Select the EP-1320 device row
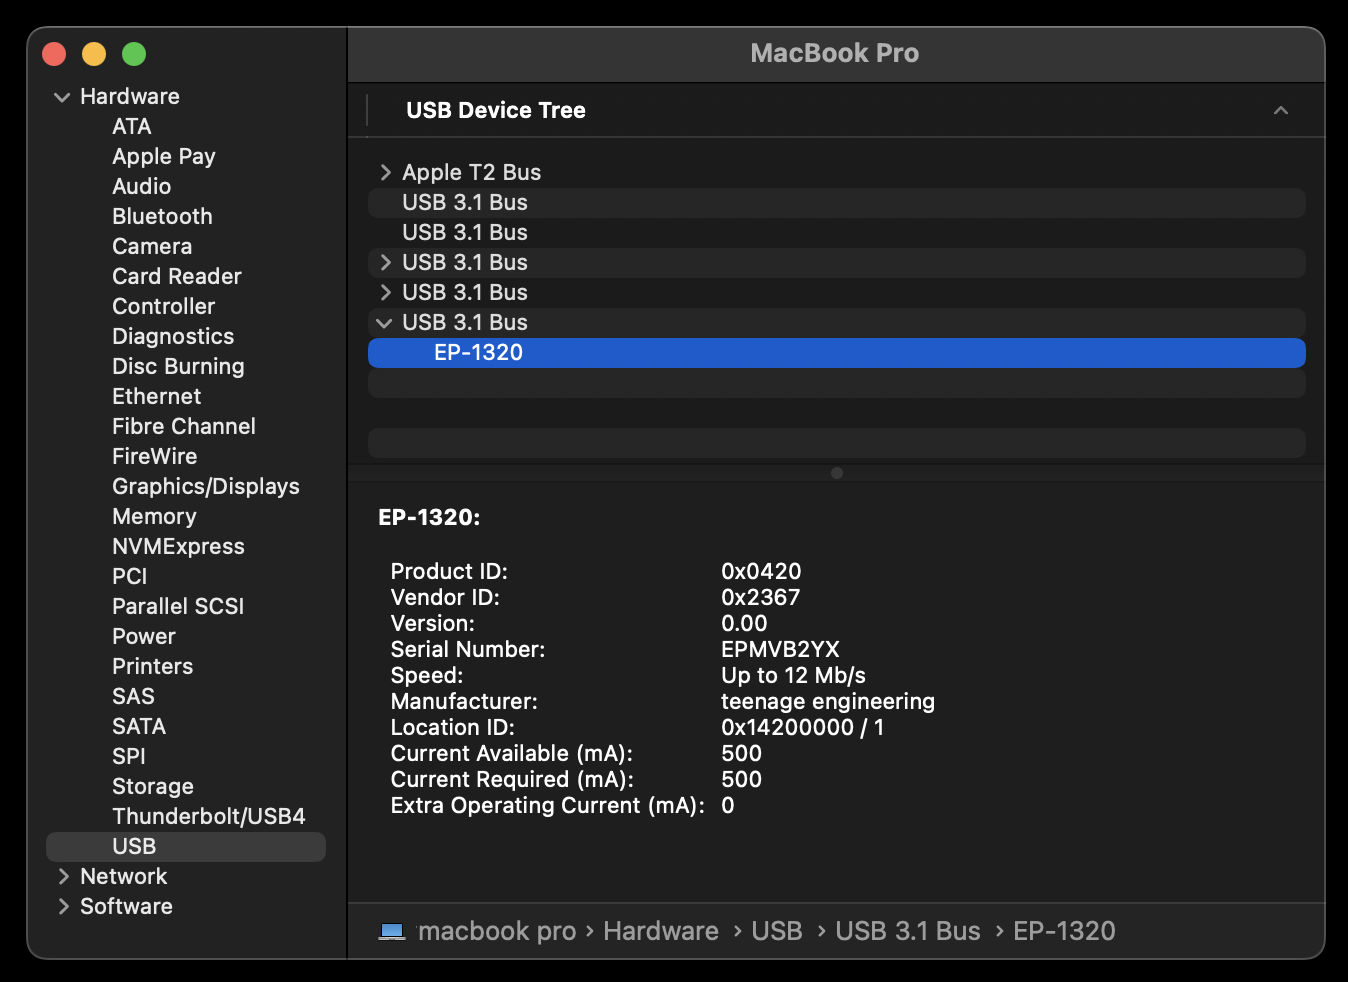The image size is (1348, 982). point(837,353)
